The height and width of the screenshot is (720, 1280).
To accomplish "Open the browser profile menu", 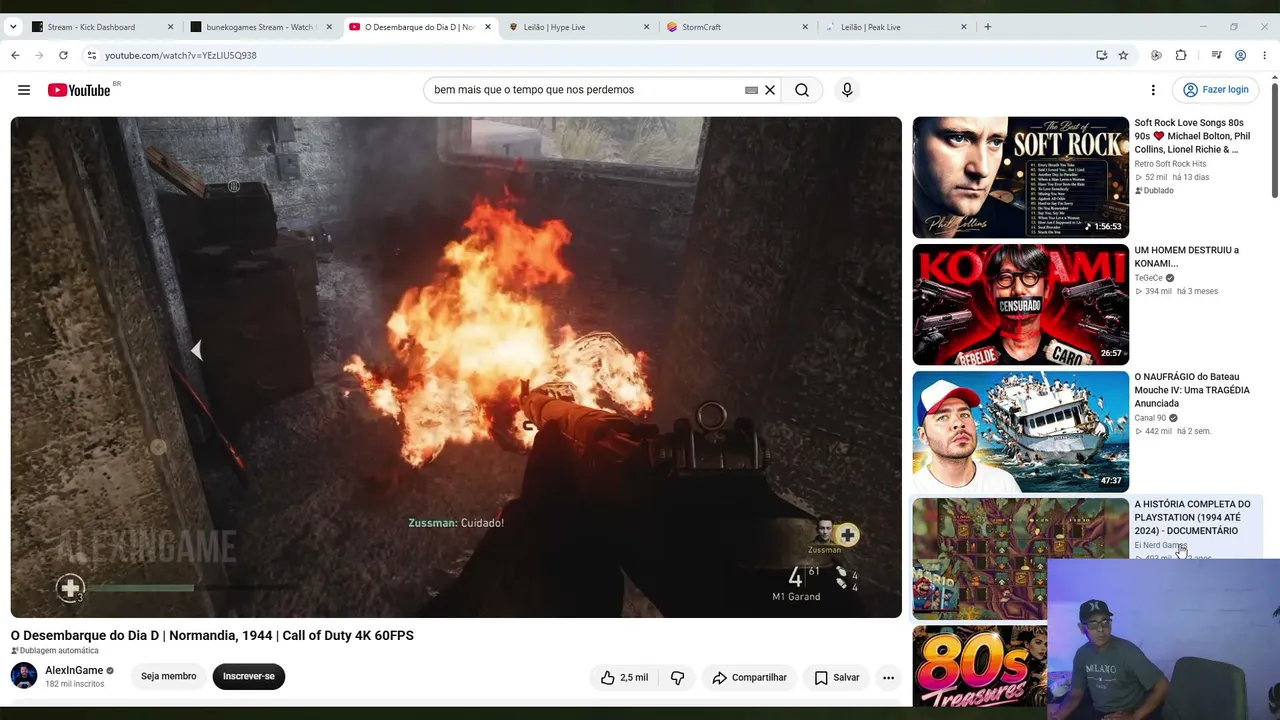I will coord(1240,55).
